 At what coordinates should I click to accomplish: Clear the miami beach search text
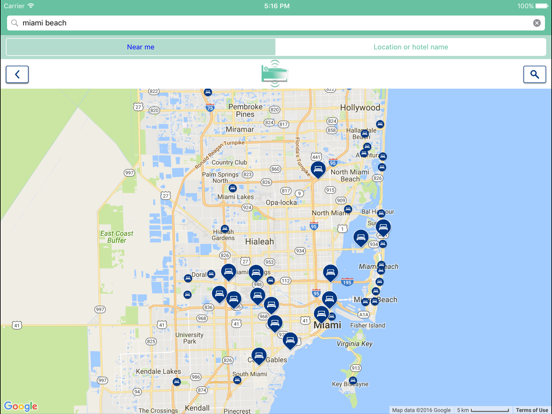[x=537, y=23]
